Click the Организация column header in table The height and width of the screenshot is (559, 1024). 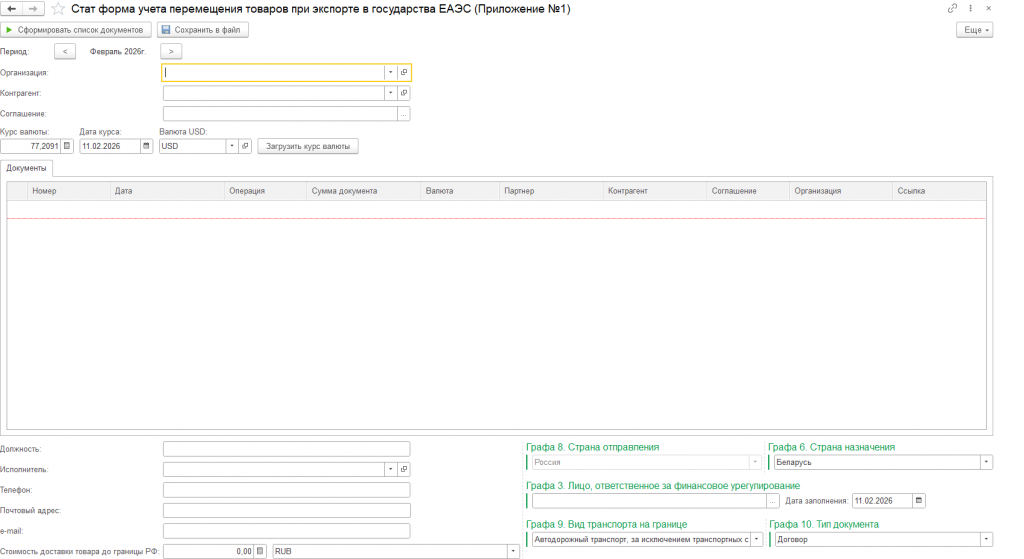(x=841, y=191)
